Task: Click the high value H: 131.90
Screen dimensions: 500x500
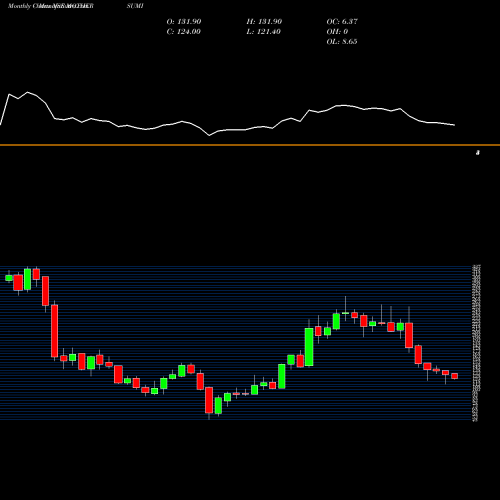Action: [x=264, y=22]
